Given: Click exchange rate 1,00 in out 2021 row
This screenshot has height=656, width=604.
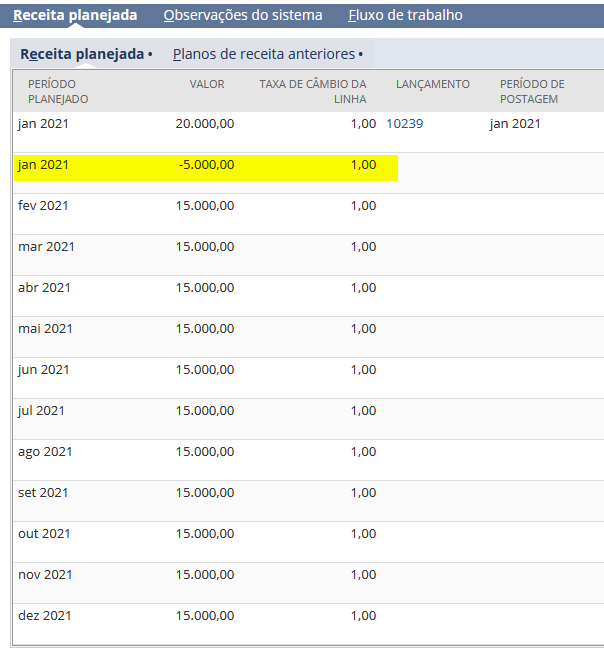Looking at the screenshot, I should click(363, 534).
